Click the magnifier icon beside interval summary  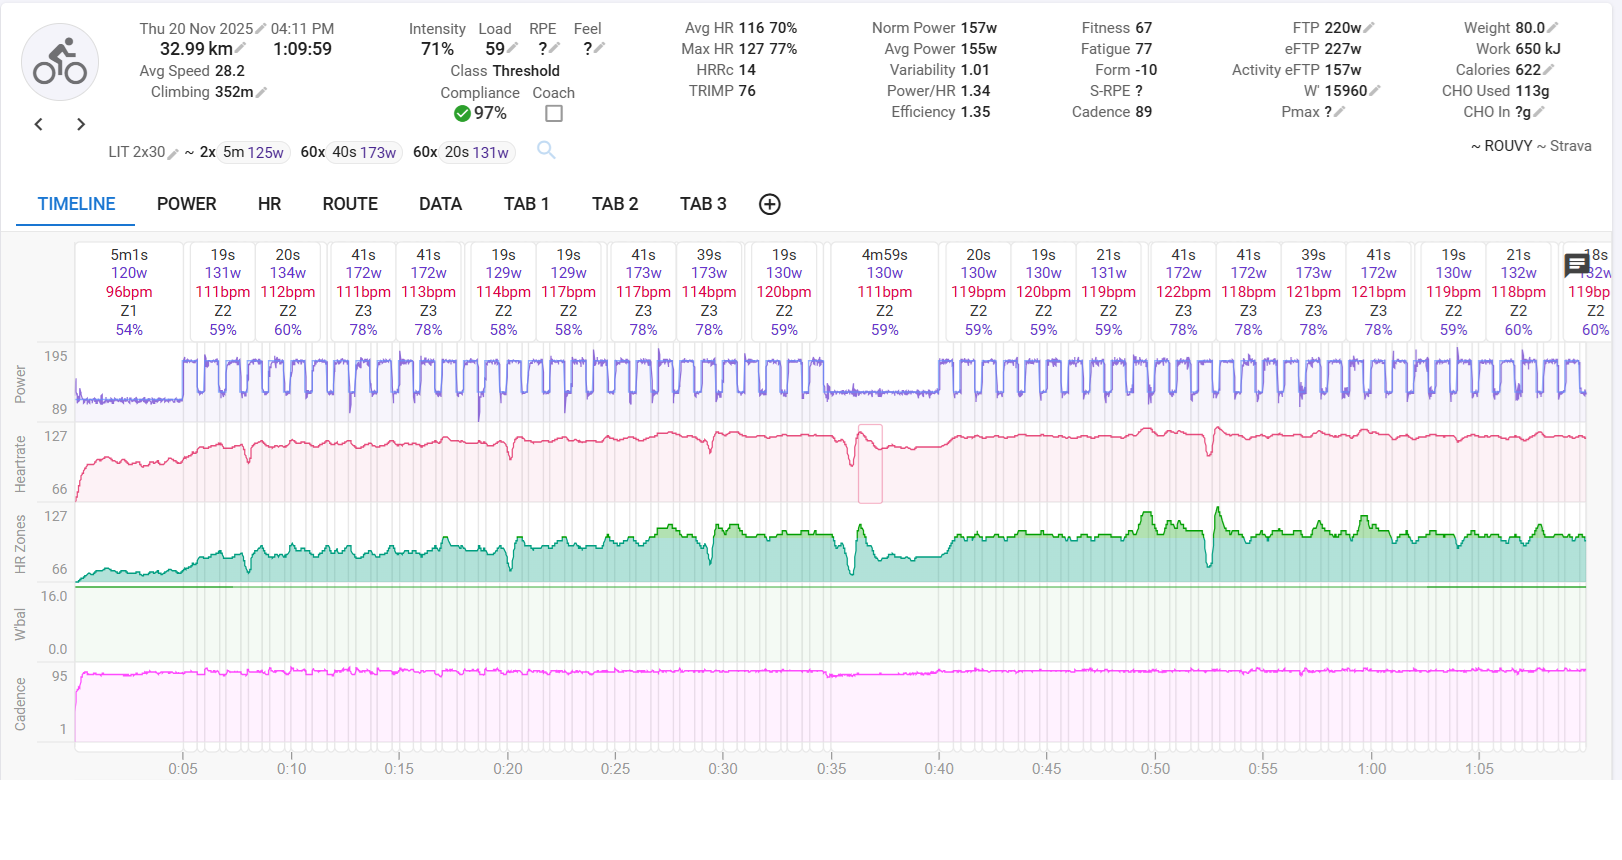tap(546, 150)
